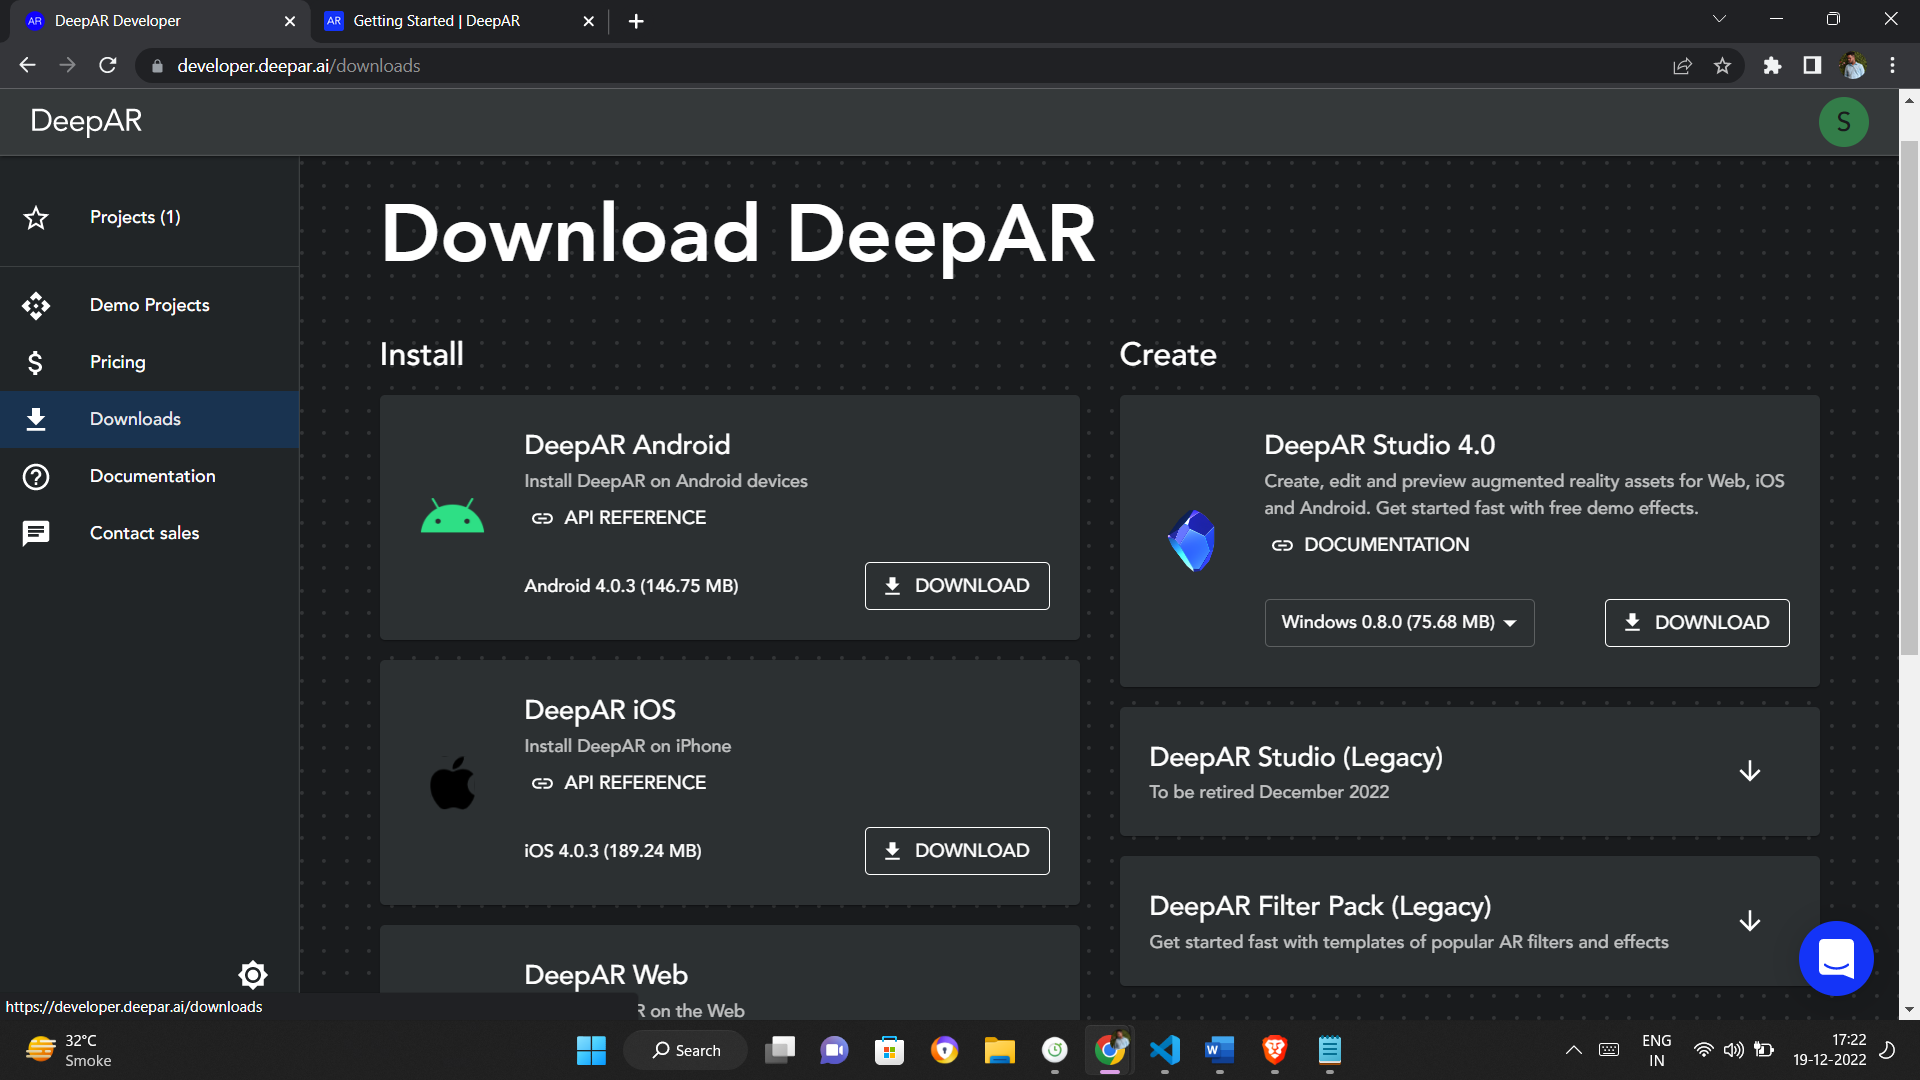Download DeepAR iOS SDK
Image resolution: width=1920 pixels, height=1080 pixels.
click(957, 851)
